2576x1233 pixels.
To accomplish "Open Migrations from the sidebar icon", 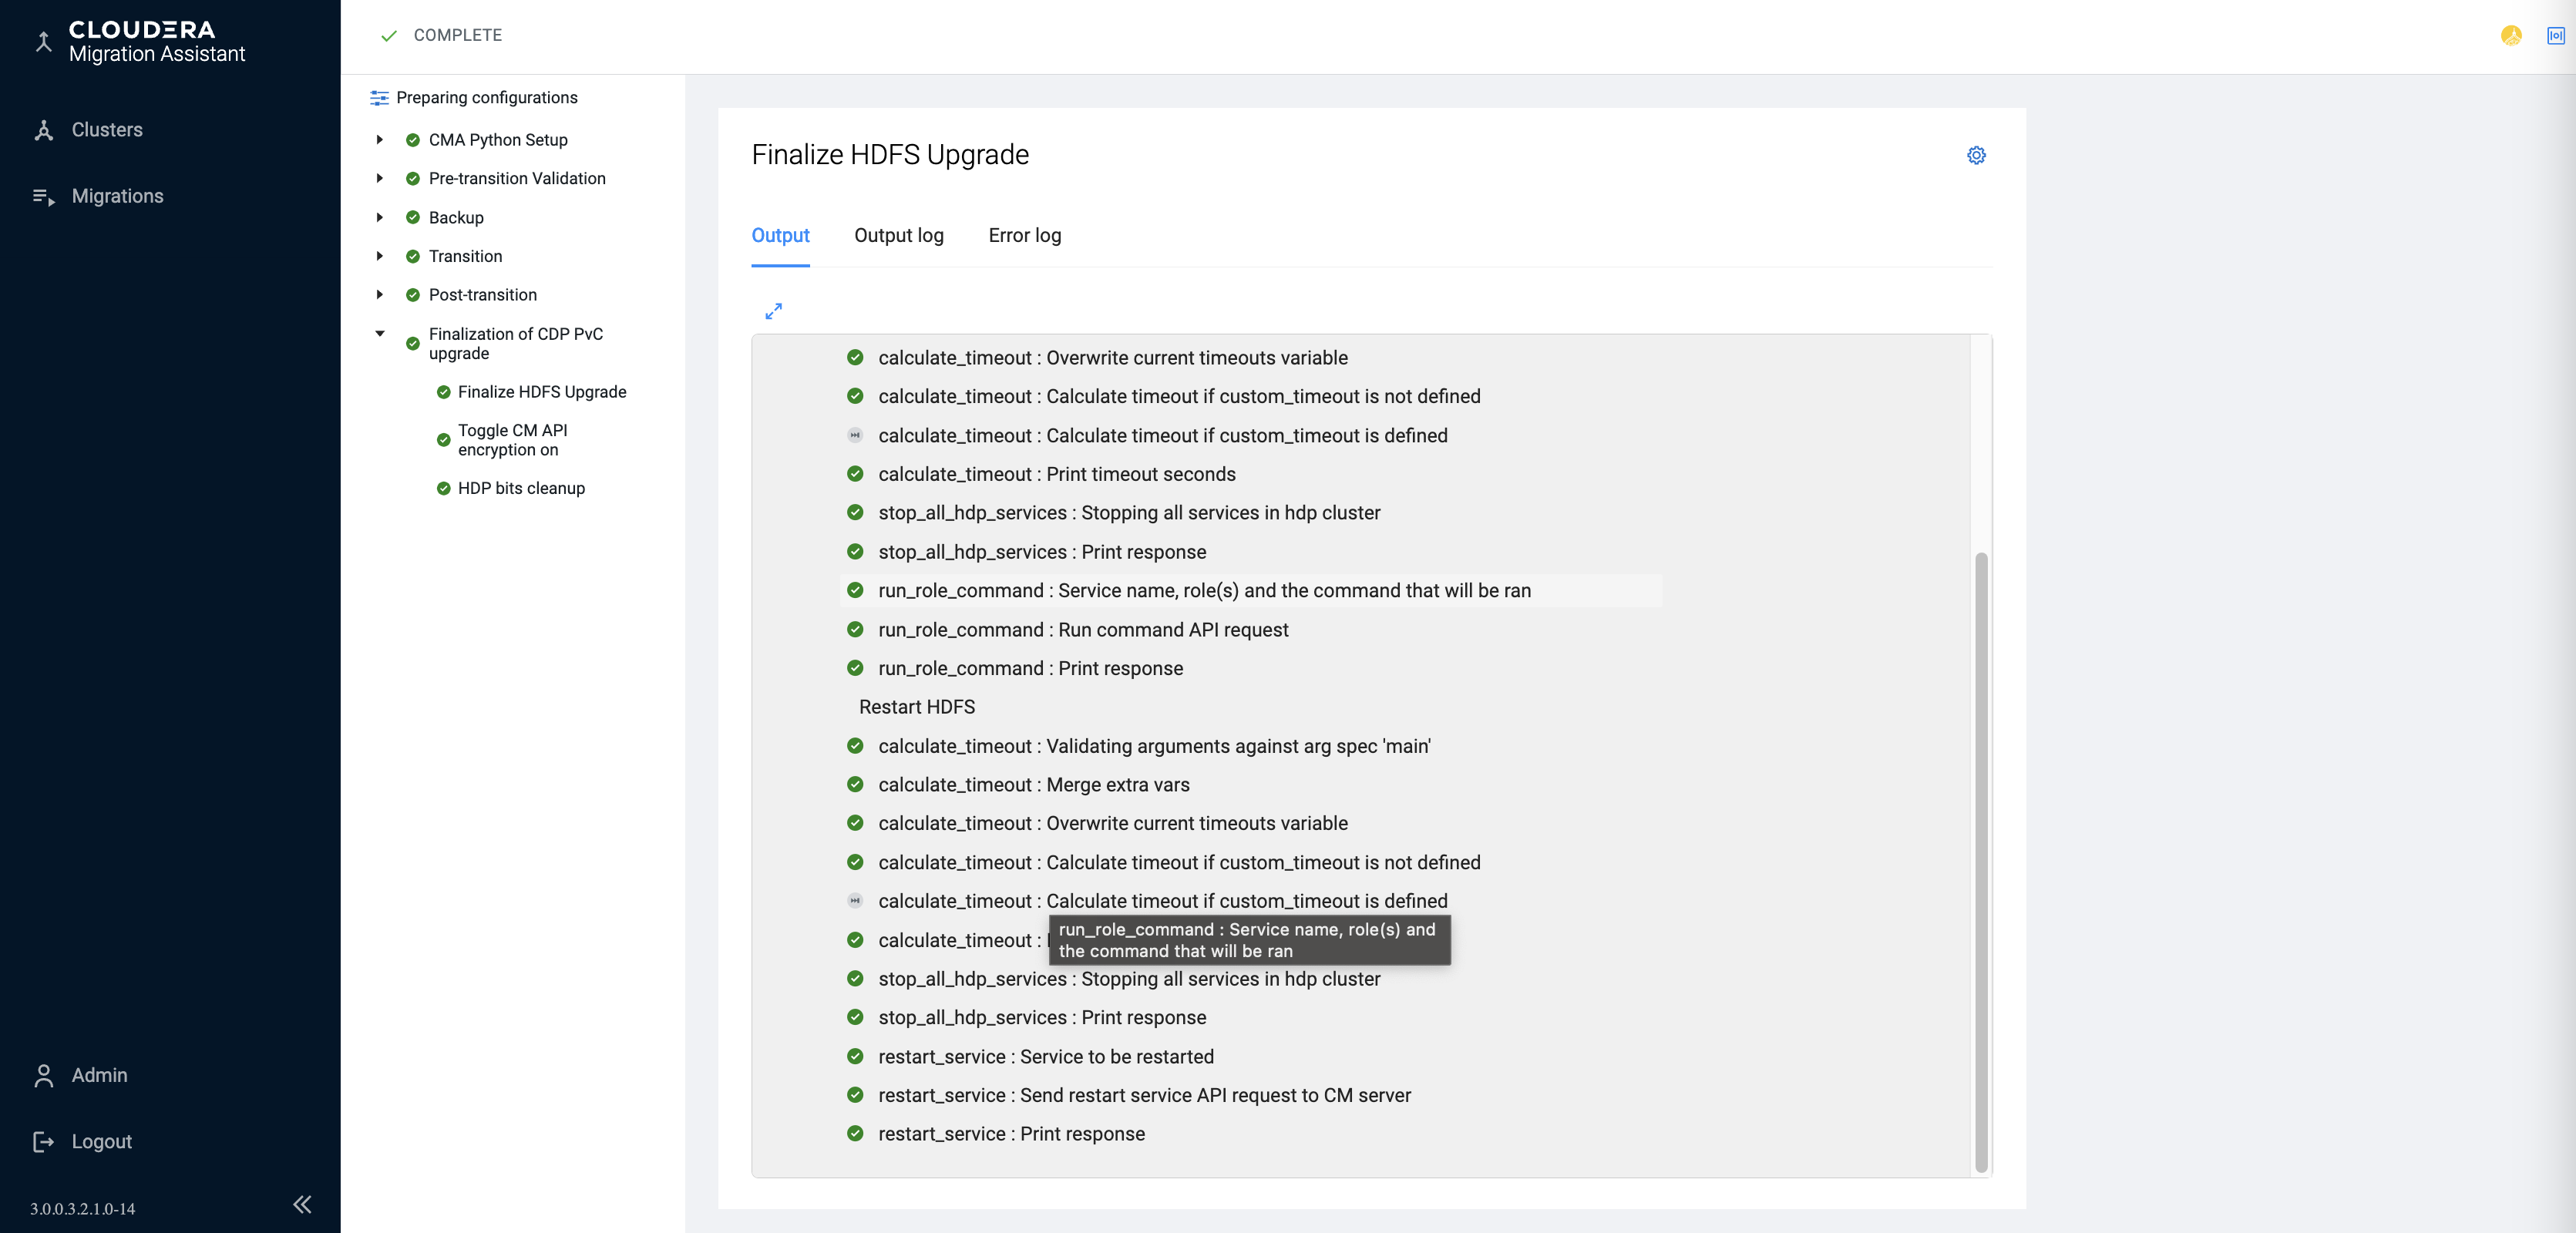I will (x=43, y=197).
